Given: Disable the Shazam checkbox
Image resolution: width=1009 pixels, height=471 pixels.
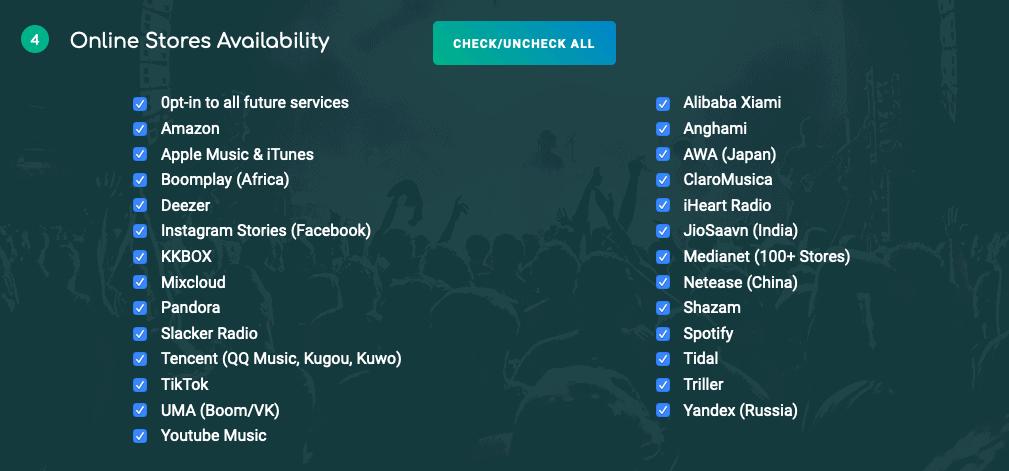Looking at the screenshot, I should pos(663,308).
